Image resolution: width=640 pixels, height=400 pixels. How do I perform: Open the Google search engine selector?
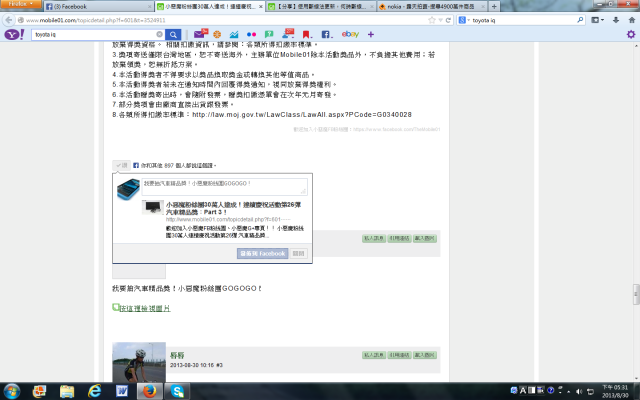464,20
